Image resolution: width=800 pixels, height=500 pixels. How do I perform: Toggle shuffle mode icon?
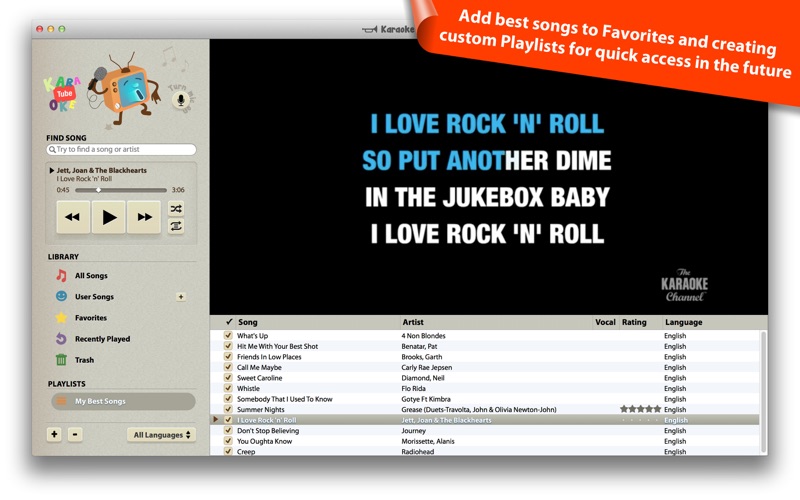pyautogui.click(x=176, y=209)
